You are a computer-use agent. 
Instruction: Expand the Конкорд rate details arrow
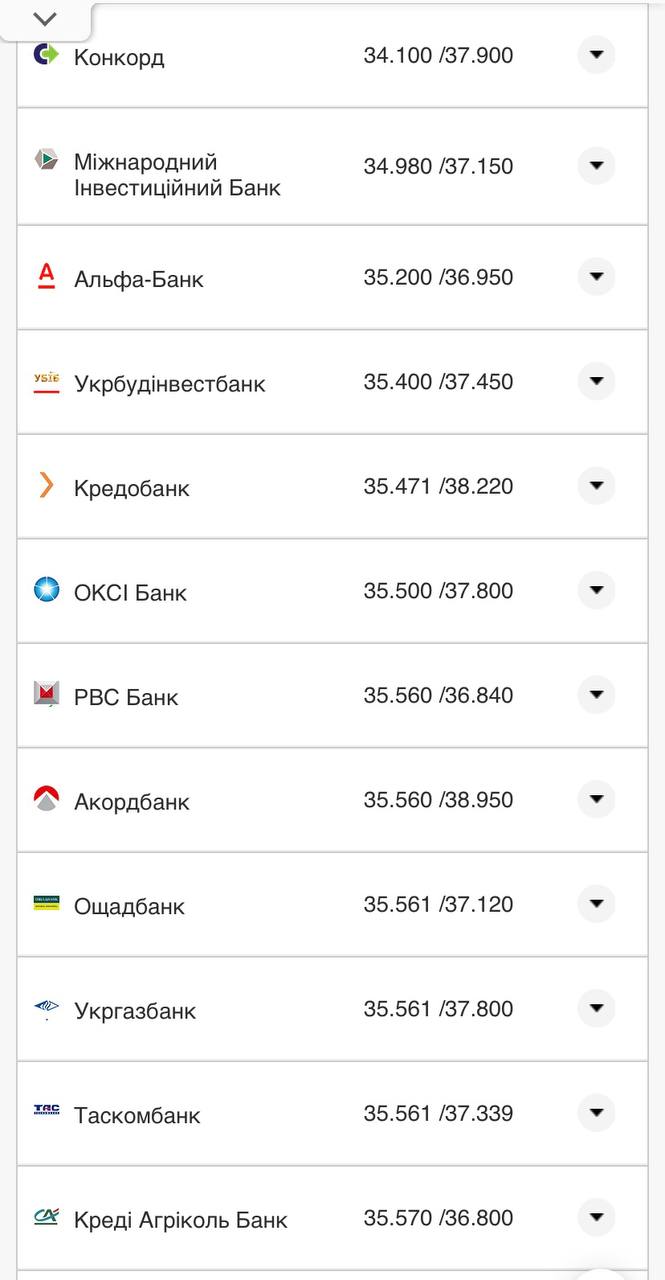click(x=596, y=55)
